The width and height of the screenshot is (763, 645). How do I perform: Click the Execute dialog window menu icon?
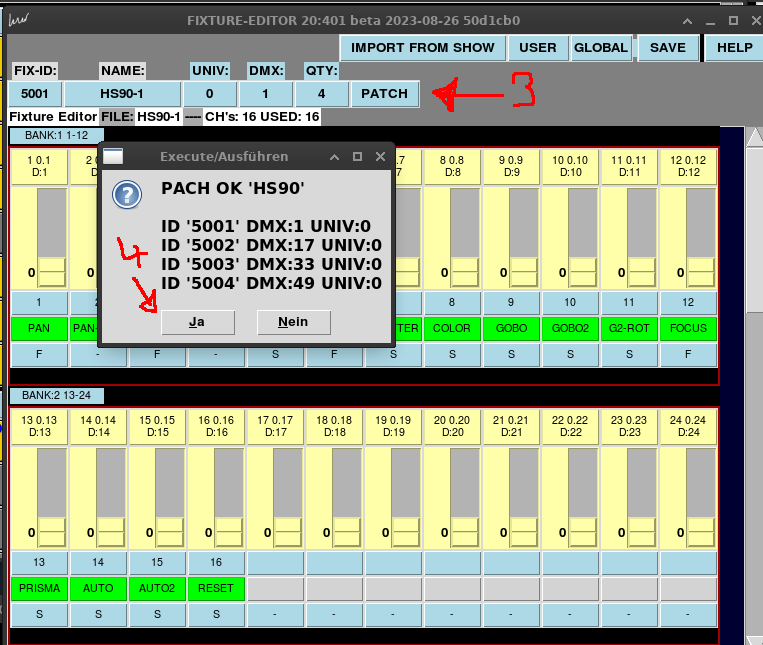[x=114, y=156]
